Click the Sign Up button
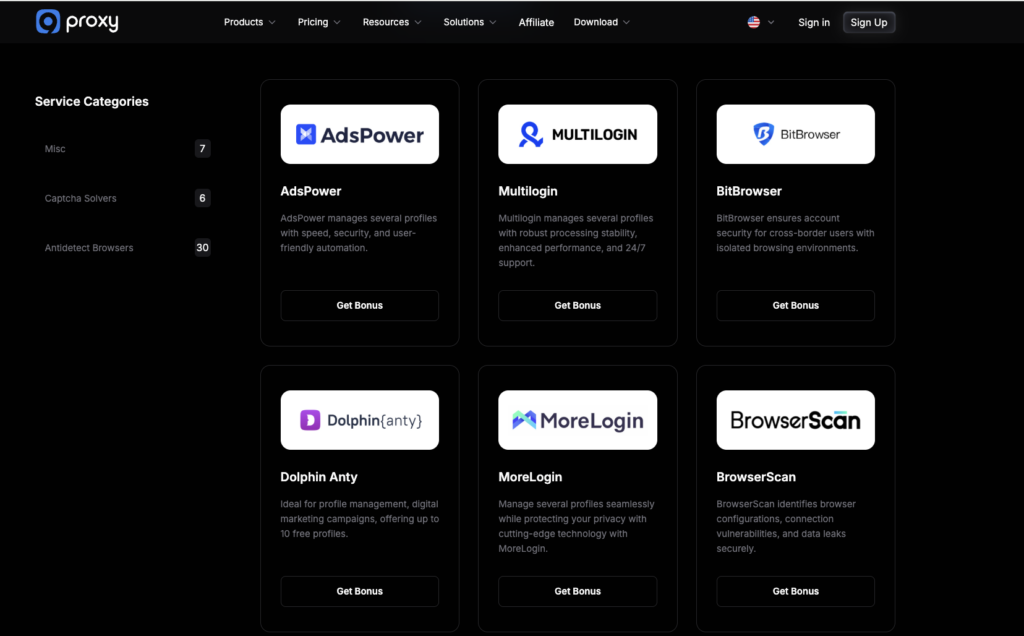 coord(869,22)
